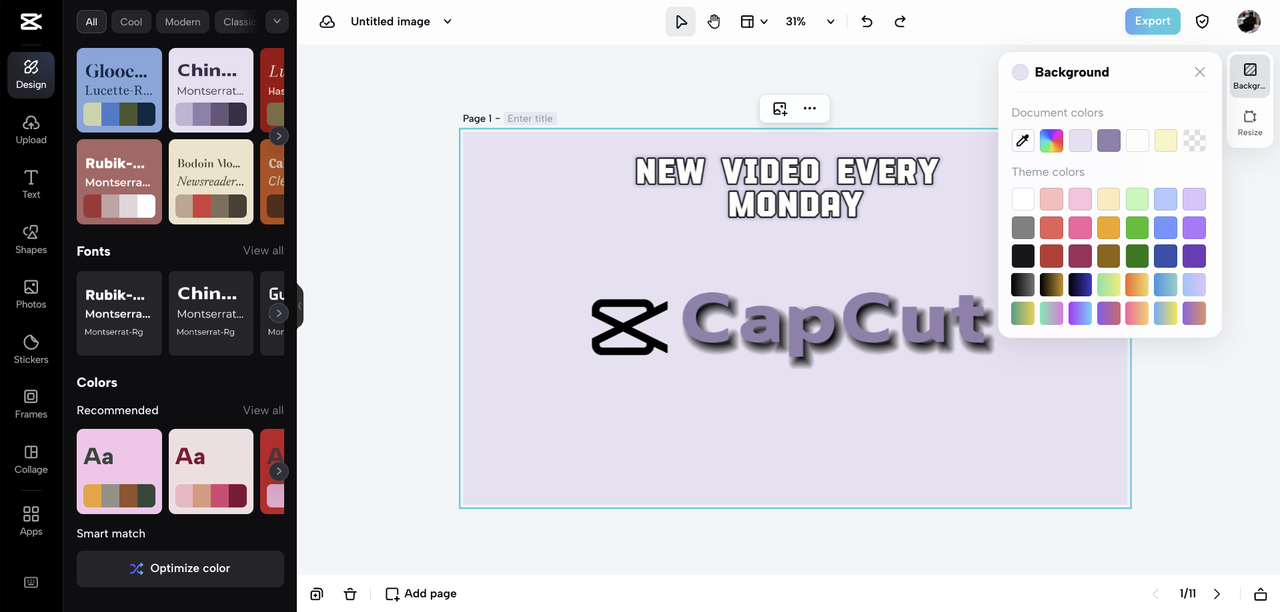
Task: Open the Stickers panel
Action: pyautogui.click(x=31, y=349)
